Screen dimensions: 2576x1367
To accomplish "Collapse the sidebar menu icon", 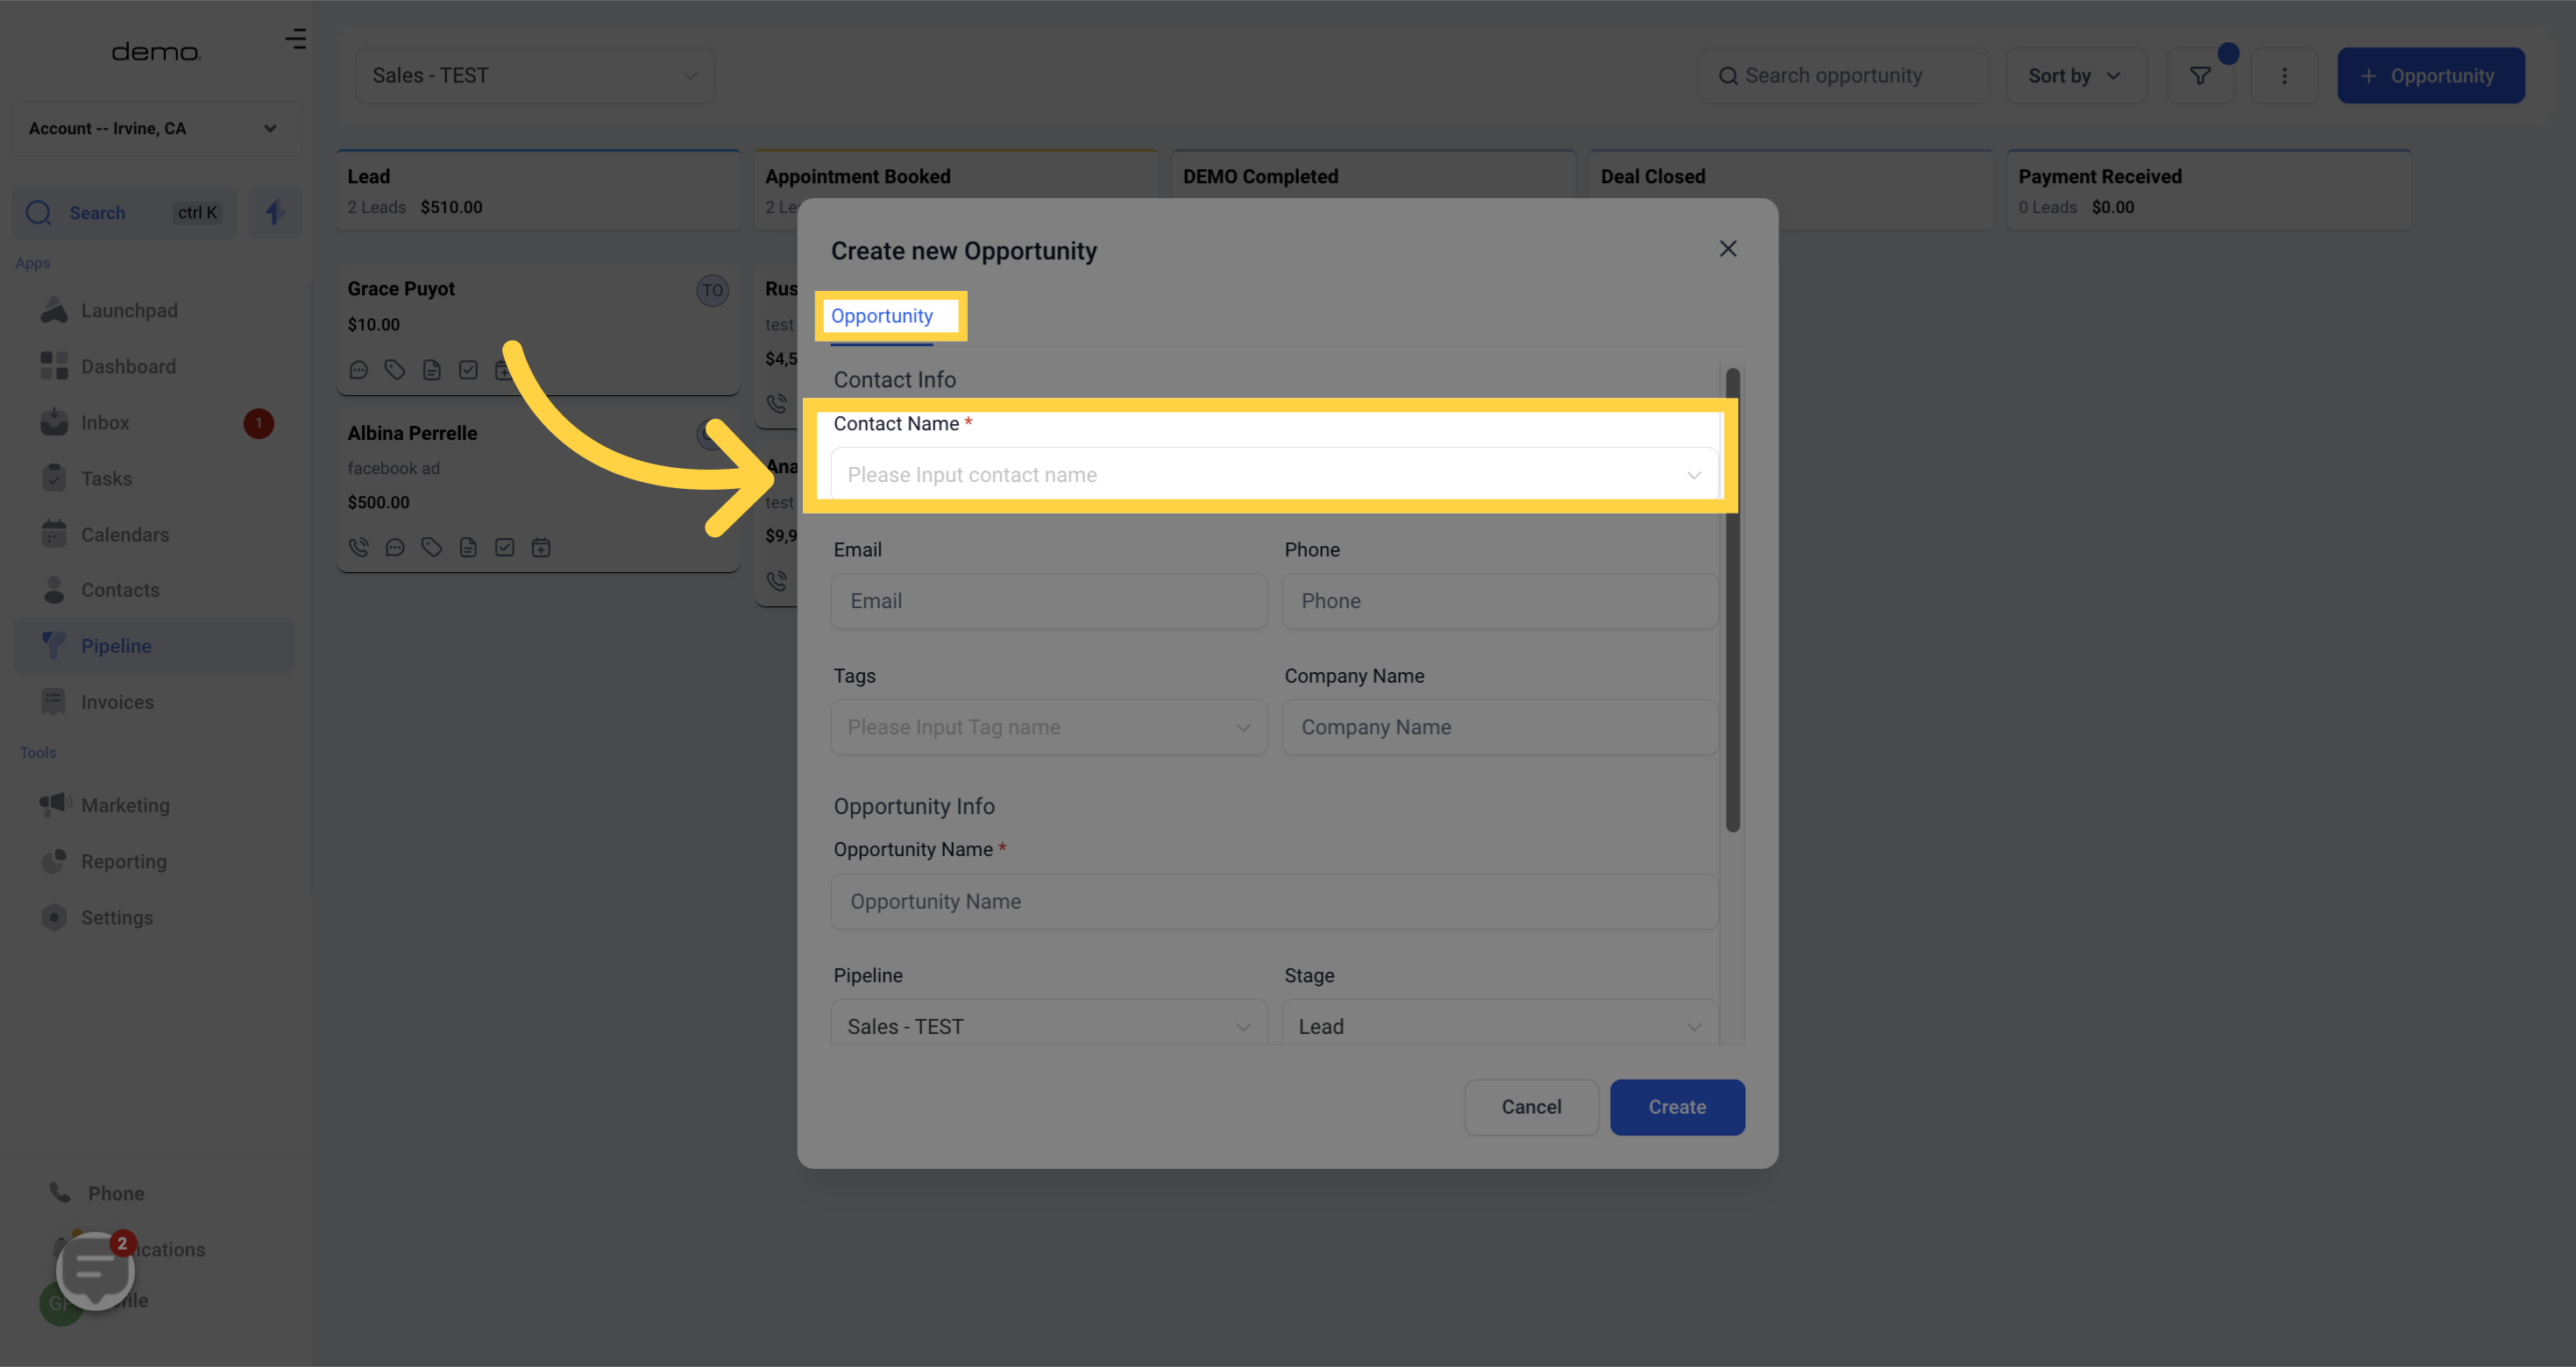I will (x=295, y=39).
